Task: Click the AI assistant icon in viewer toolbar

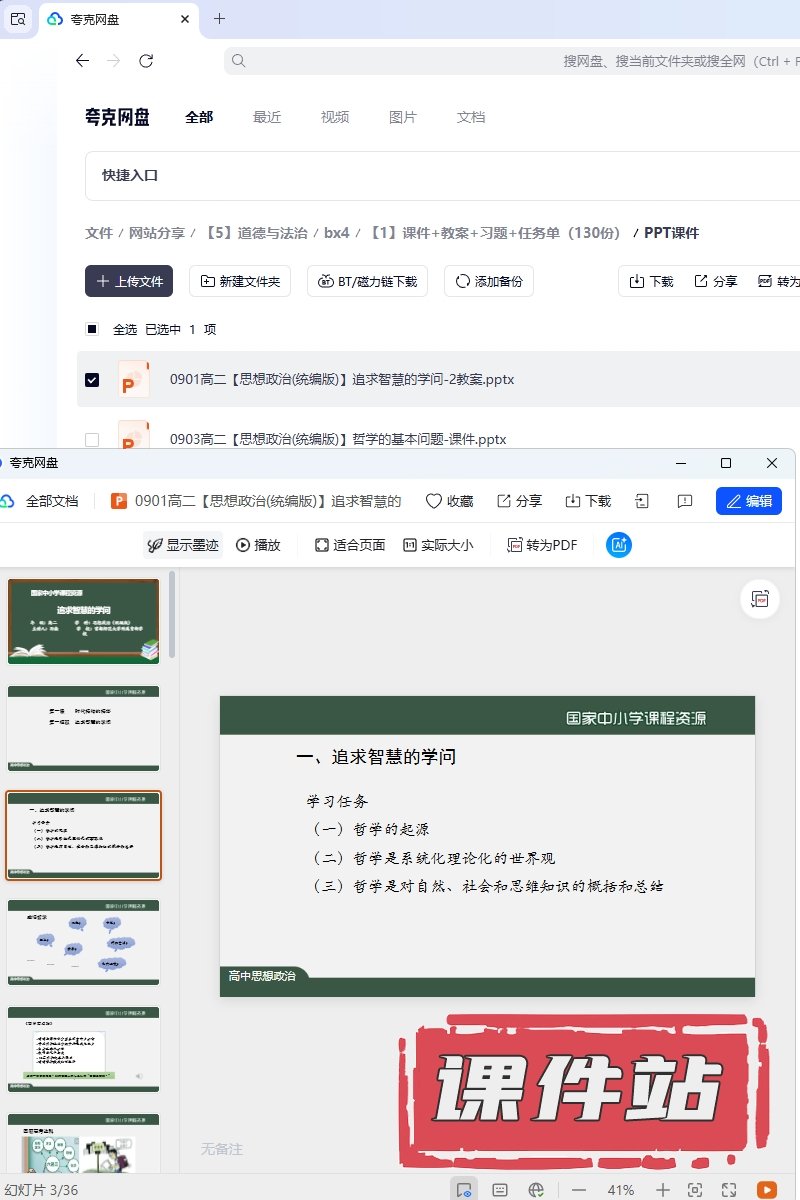Action: coord(619,545)
